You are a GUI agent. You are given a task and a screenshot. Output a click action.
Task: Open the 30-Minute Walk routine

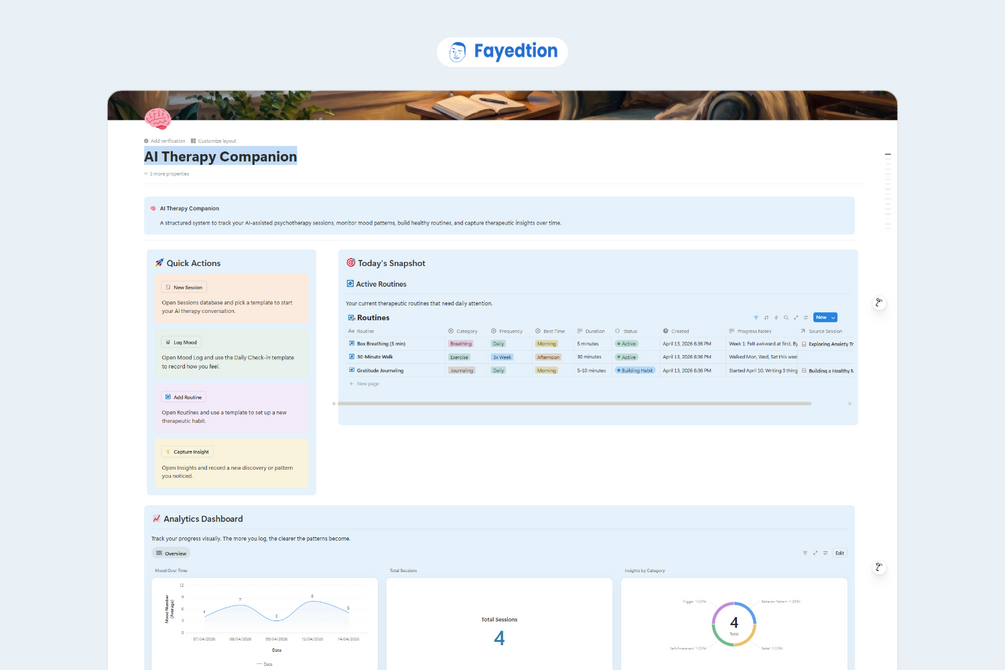point(375,357)
